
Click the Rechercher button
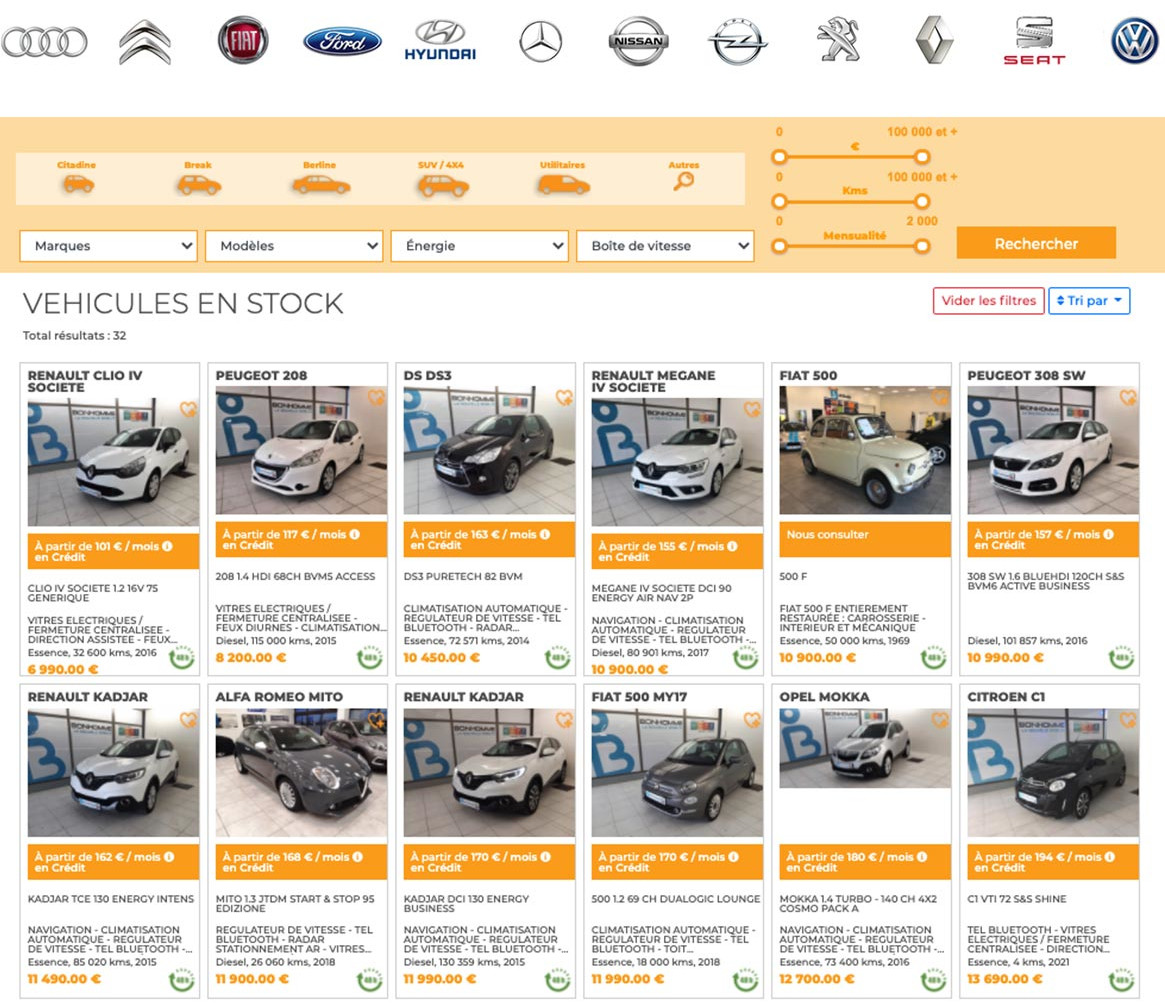tap(1036, 243)
